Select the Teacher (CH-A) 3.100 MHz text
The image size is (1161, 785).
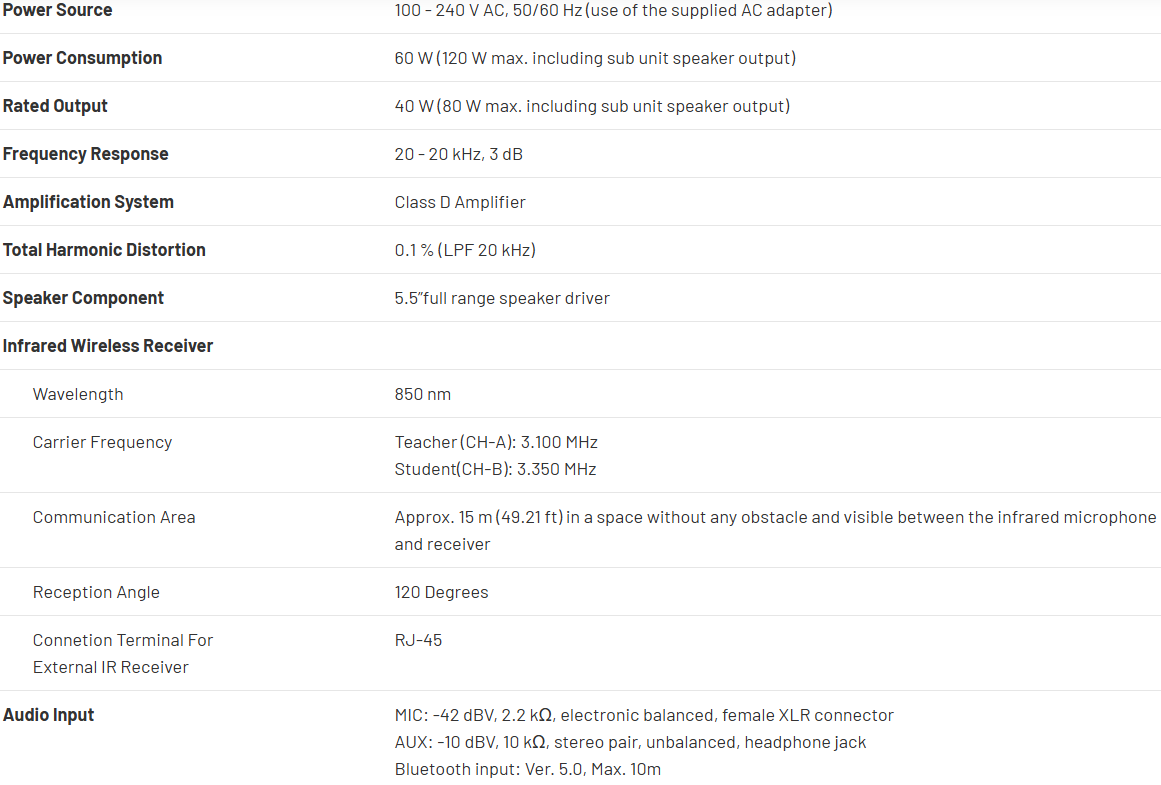(x=496, y=442)
